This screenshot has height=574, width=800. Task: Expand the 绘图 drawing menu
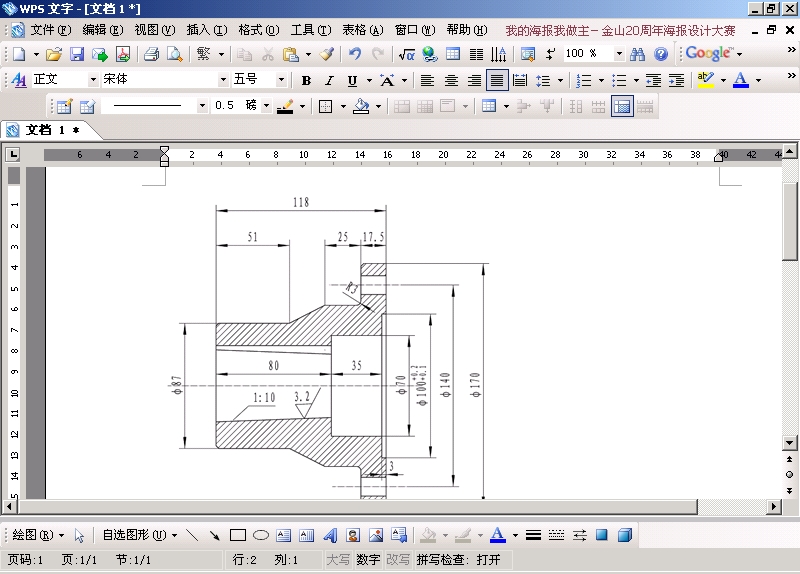(x=38, y=535)
